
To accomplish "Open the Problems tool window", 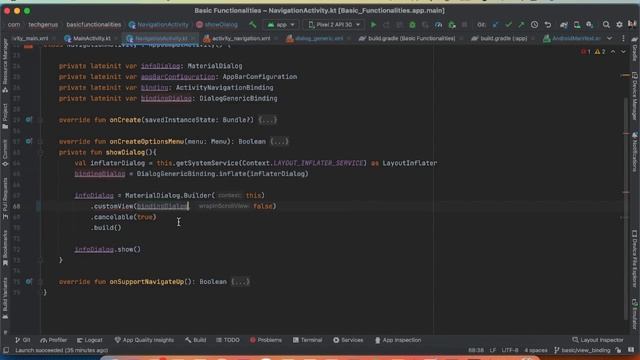I will (x=266, y=340).
